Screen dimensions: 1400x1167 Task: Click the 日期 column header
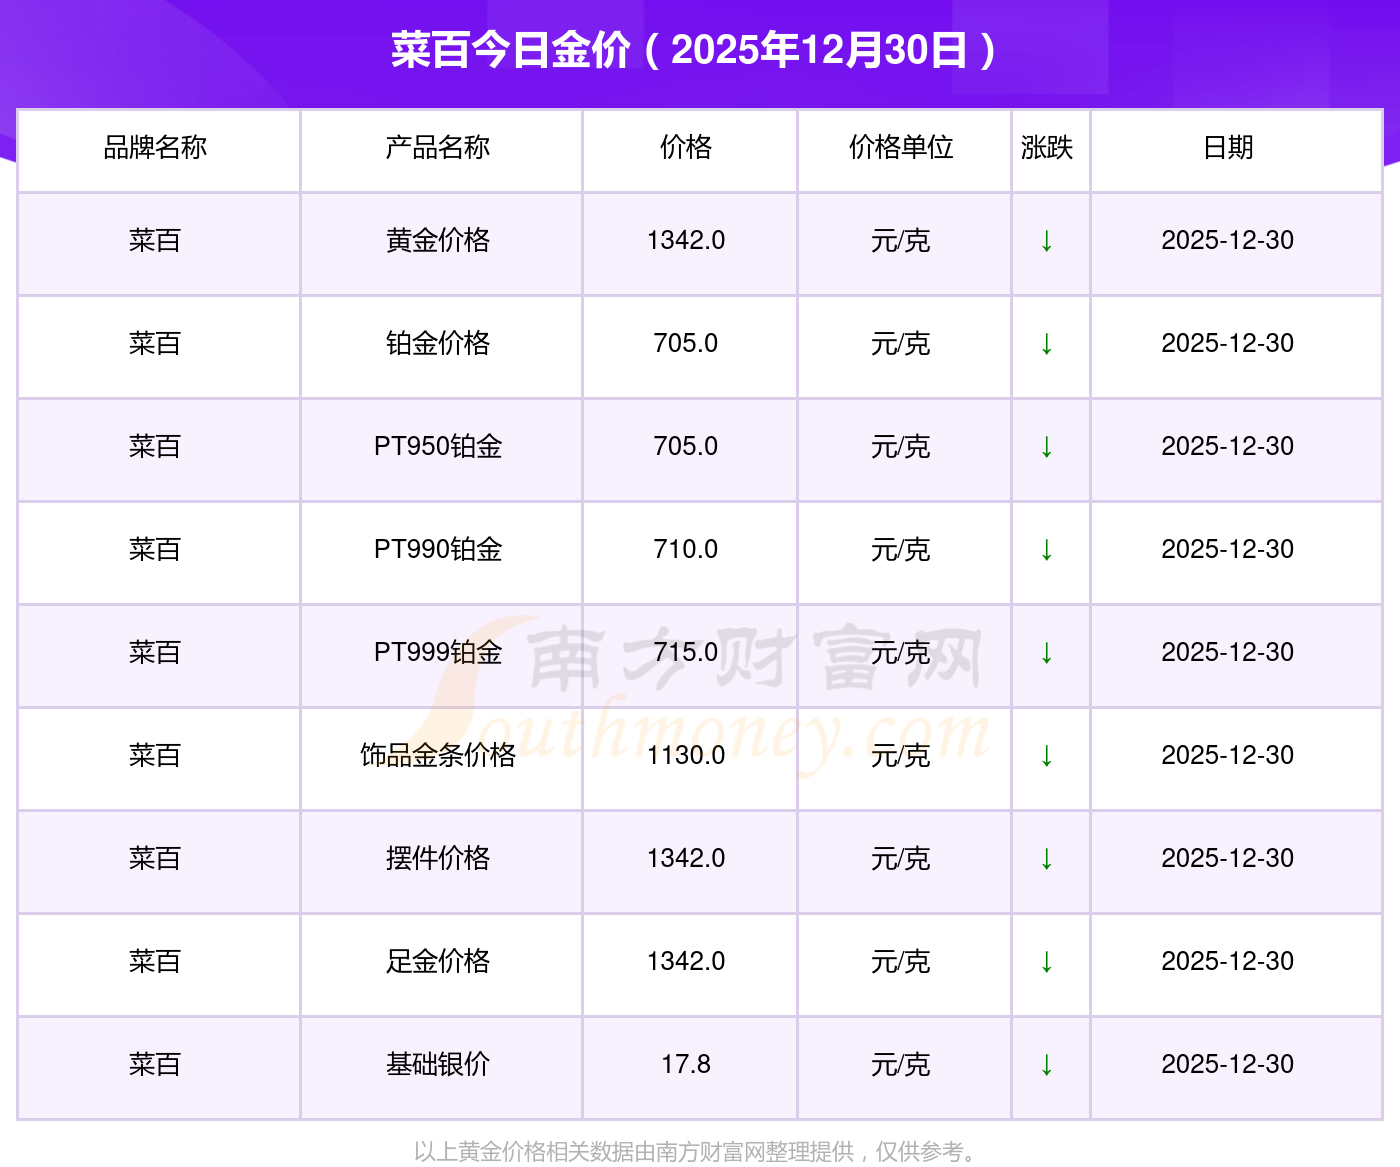pyautogui.click(x=1228, y=148)
